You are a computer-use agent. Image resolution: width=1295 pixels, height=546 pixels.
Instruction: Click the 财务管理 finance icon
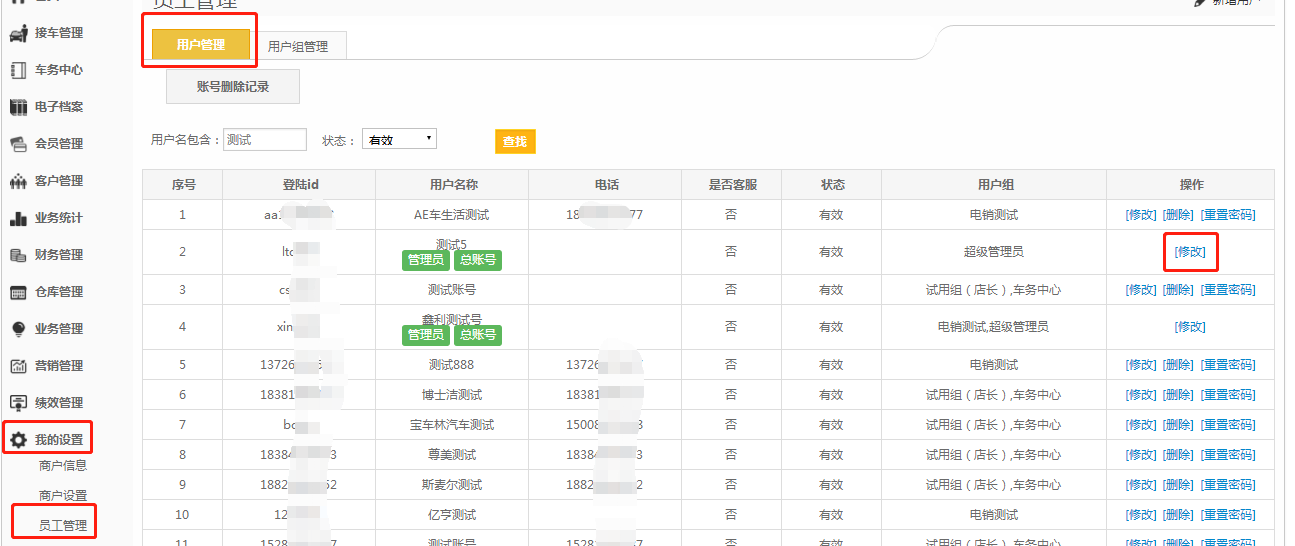coord(18,255)
